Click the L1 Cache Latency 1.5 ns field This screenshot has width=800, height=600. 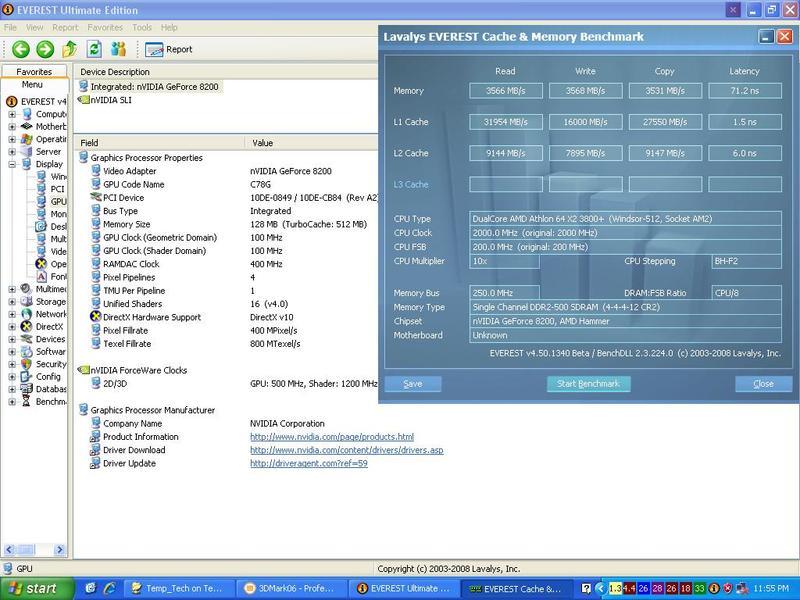[744, 122]
